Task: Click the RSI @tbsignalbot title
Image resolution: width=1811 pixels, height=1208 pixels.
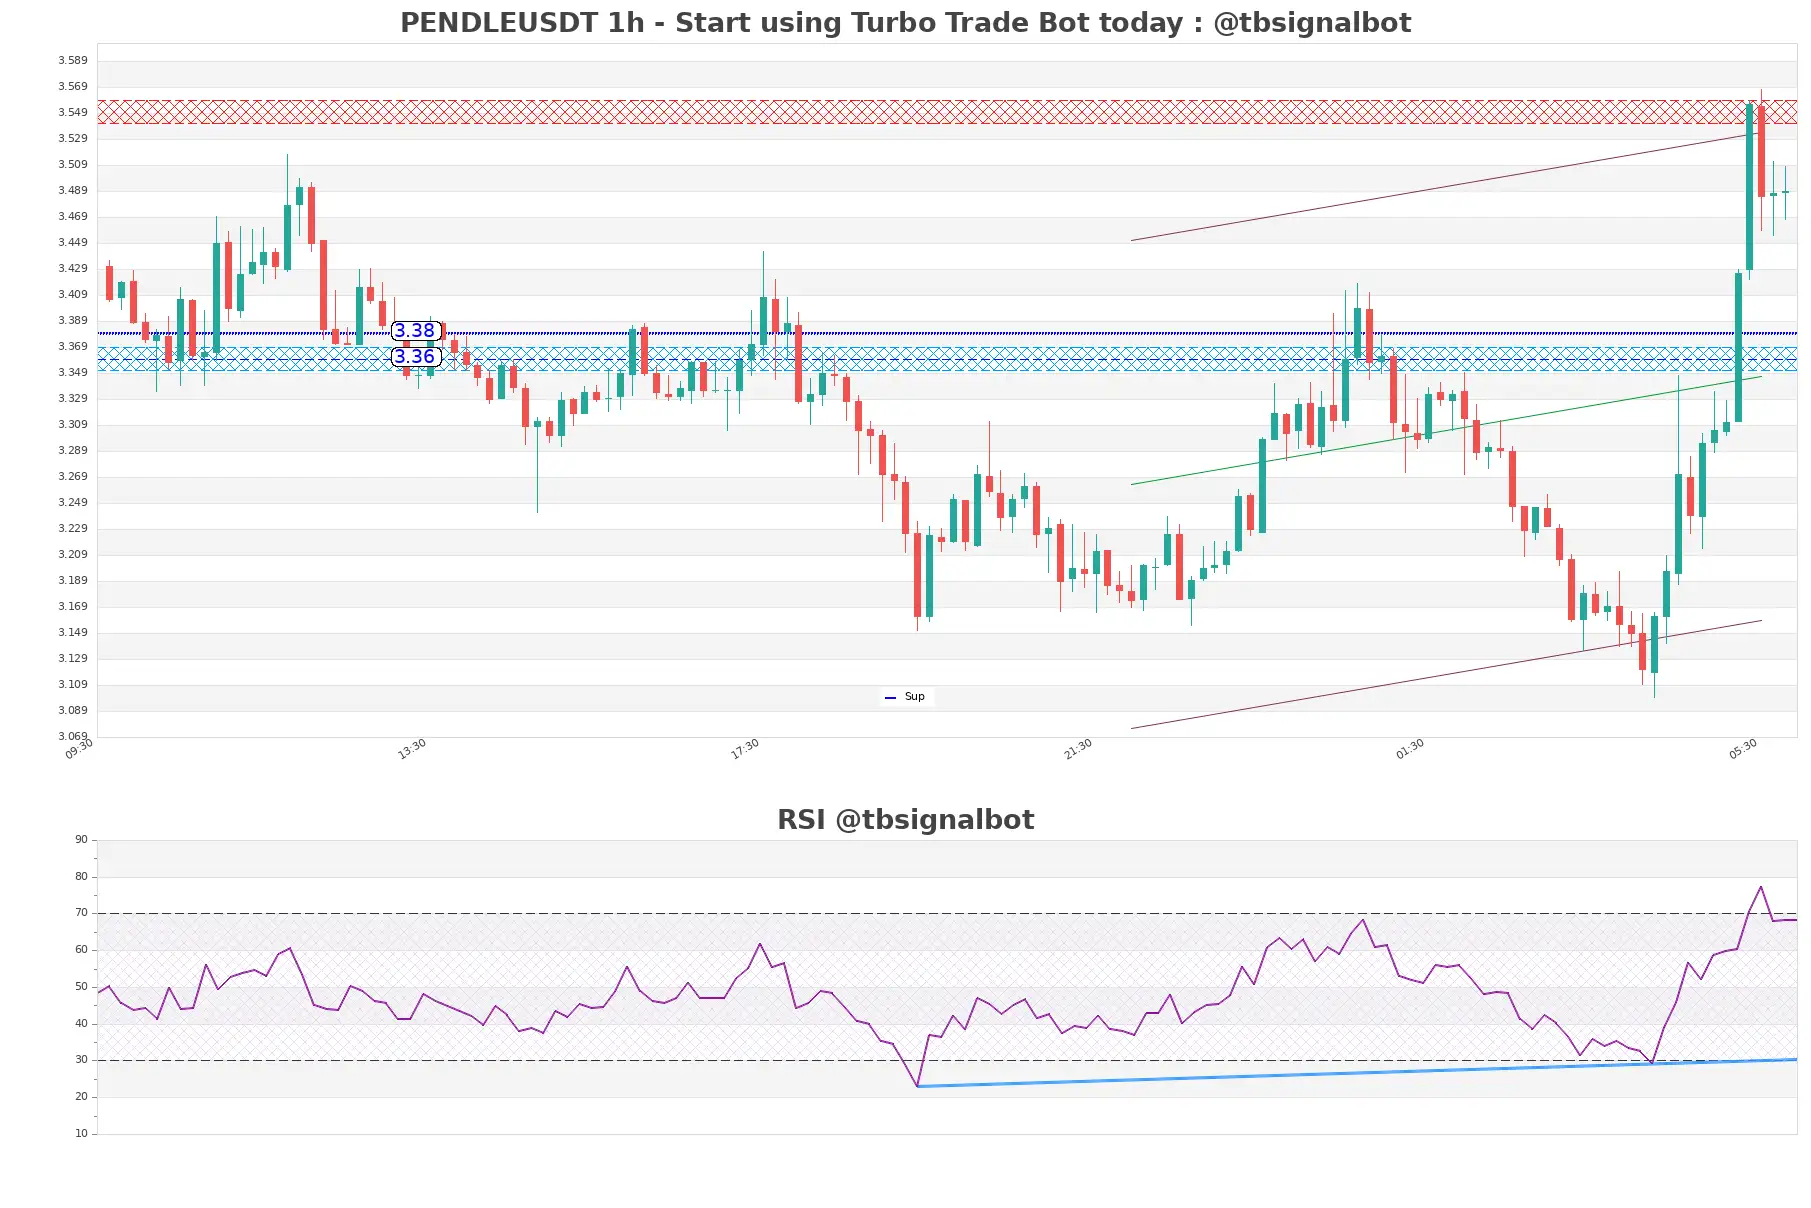Action: [x=905, y=820]
